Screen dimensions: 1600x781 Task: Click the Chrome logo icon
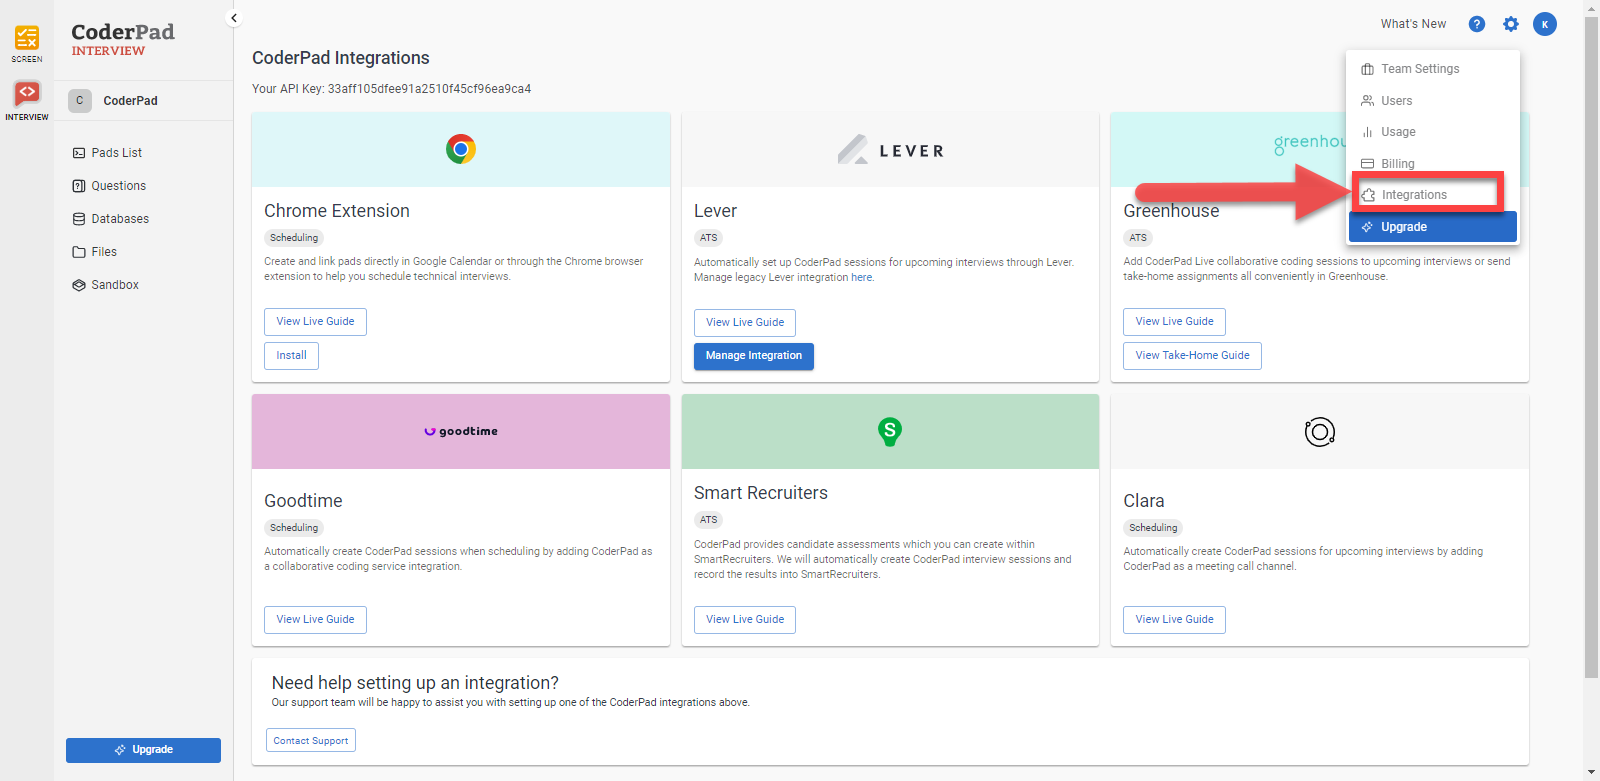point(461,149)
